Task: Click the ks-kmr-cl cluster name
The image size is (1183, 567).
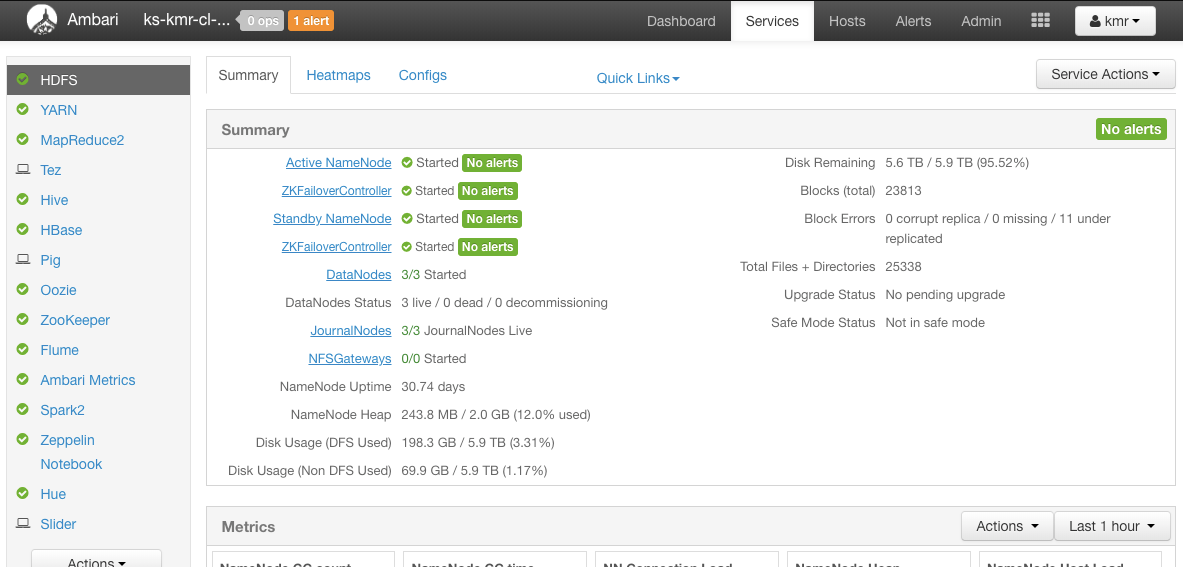Action: 187,20
